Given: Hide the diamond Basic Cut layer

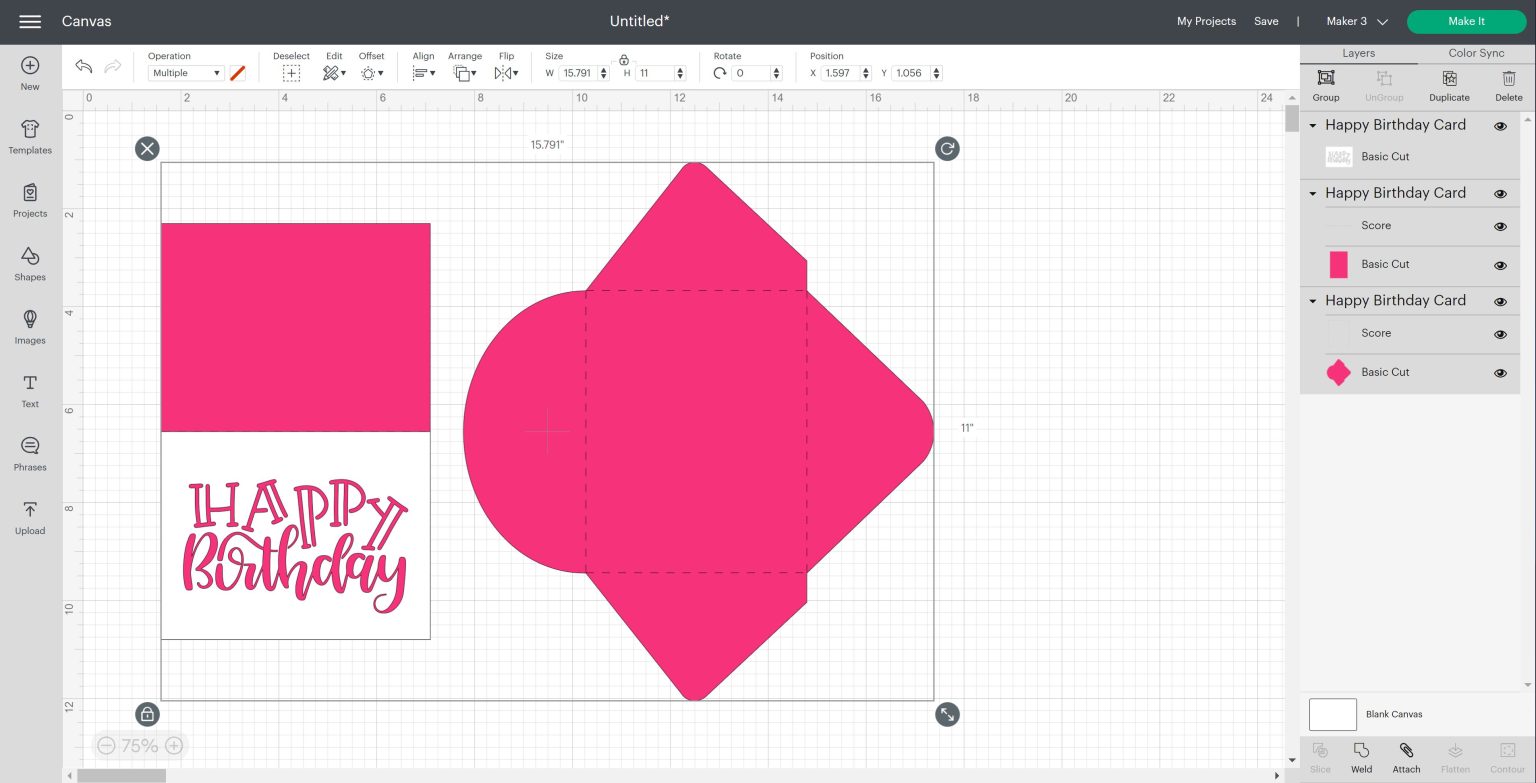Looking at the screenshot, I should (1500, 372).
